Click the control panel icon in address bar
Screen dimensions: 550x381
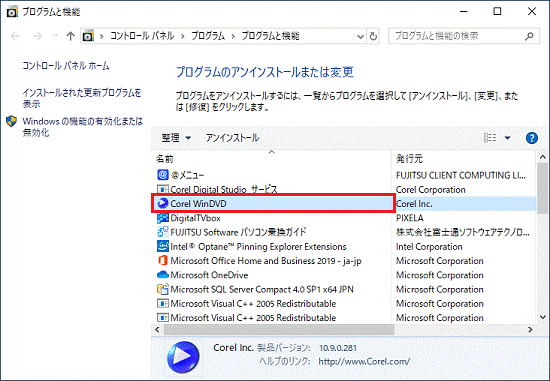[88, 36]
